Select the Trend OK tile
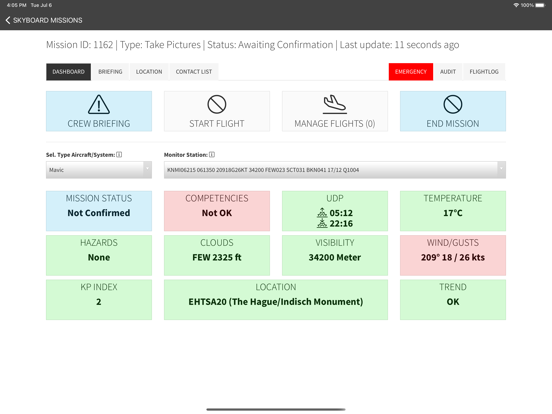 (x=453, y=300)
